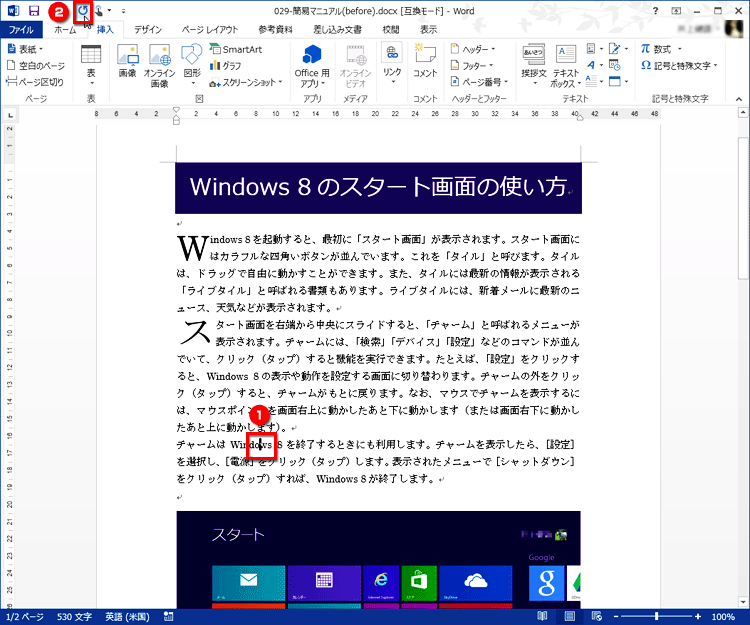Image resolution: width=750 pixels, height=625 pixels.
Task: Click the Word application icon in title bar
Action: point(13,11)
